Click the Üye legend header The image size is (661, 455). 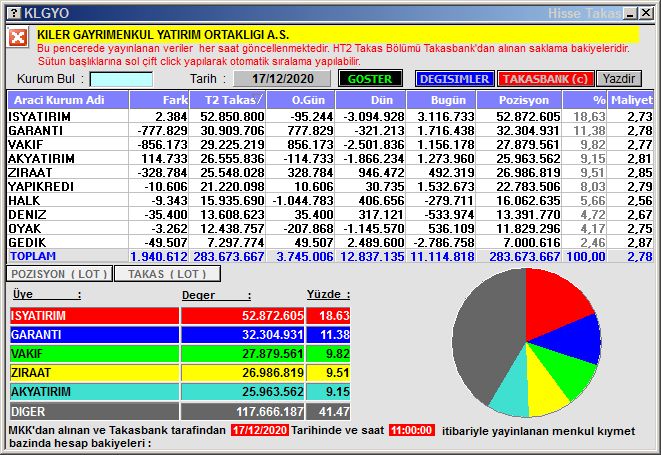[x=46, y=294]
